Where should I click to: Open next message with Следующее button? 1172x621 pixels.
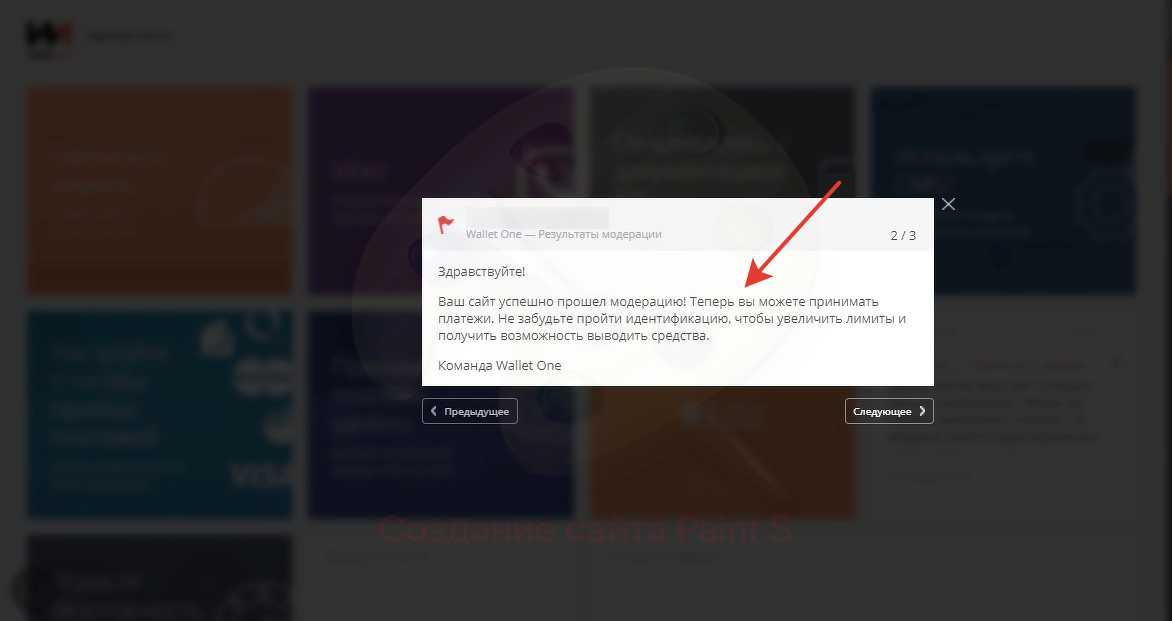pyautogui.click(x=889, y=411)
